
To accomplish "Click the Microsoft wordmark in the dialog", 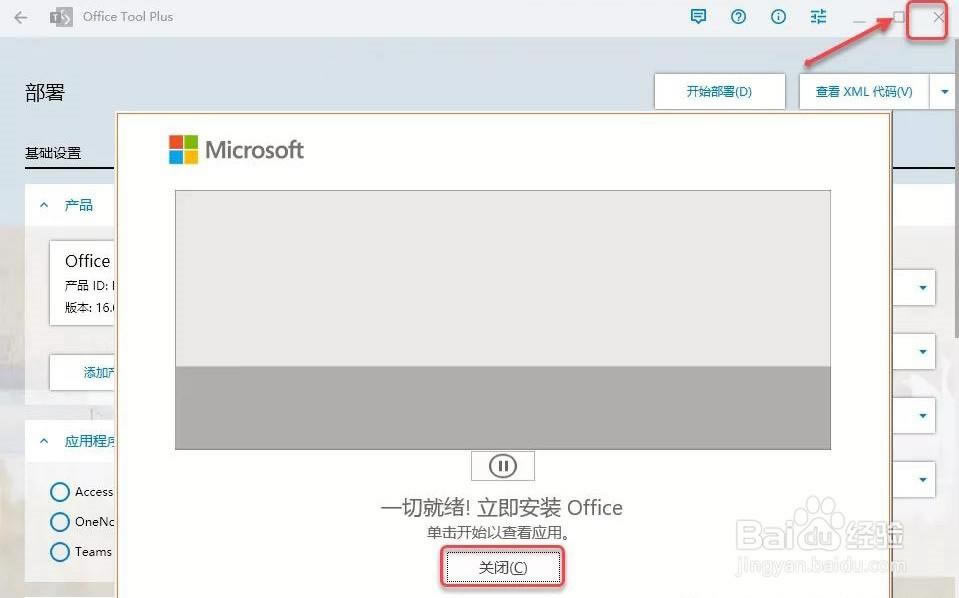I will coord(254,150).
